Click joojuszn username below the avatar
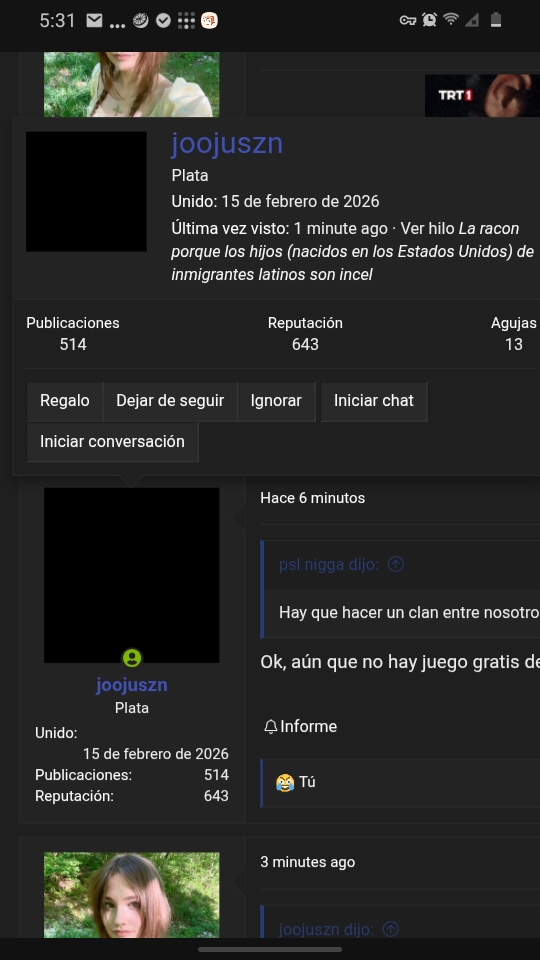Image resolution: width=540 pixels, height=960 pixels. [x=132, y=685]
